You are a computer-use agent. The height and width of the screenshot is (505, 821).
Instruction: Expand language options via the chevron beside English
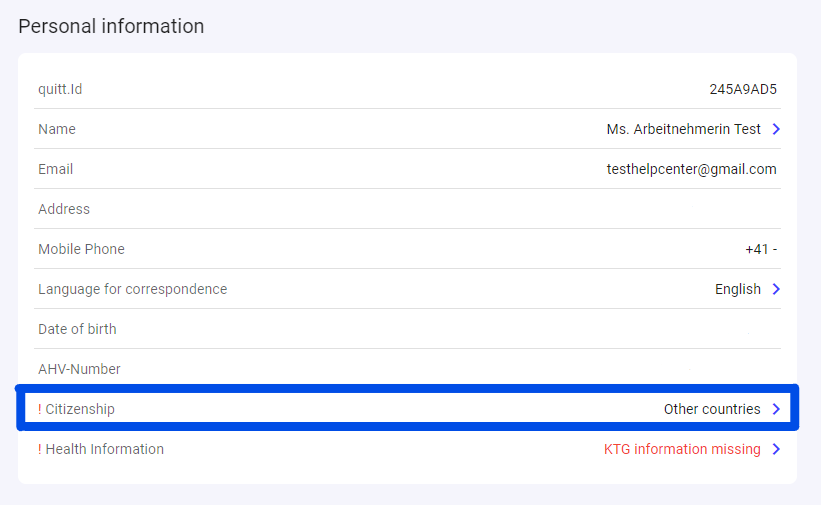[x=776, y=289]
